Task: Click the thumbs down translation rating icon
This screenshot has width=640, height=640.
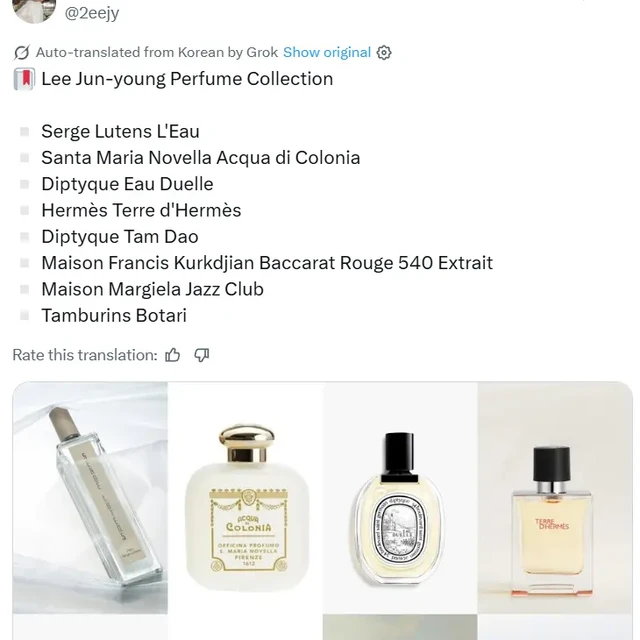Action: tap(202, 355)
